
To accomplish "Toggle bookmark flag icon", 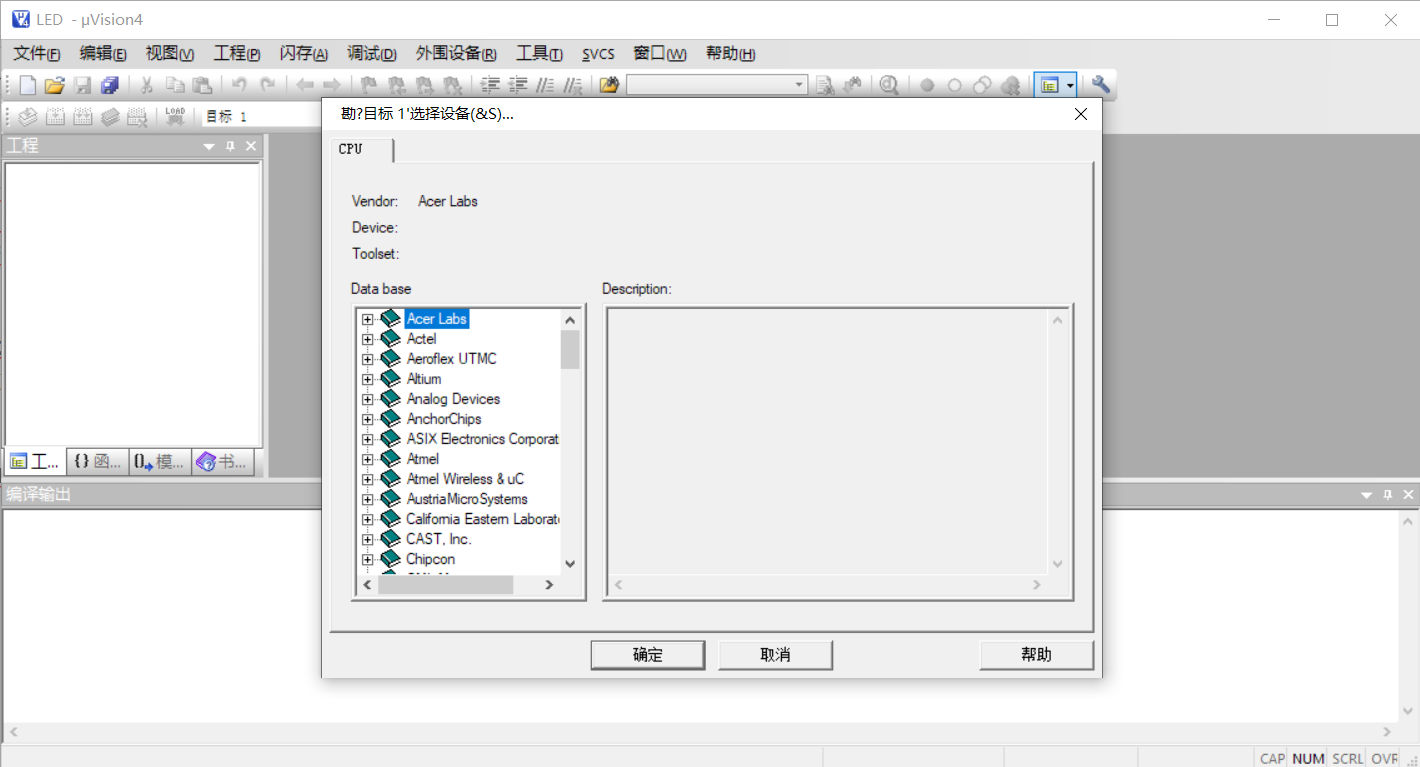I will pos(369,85).
